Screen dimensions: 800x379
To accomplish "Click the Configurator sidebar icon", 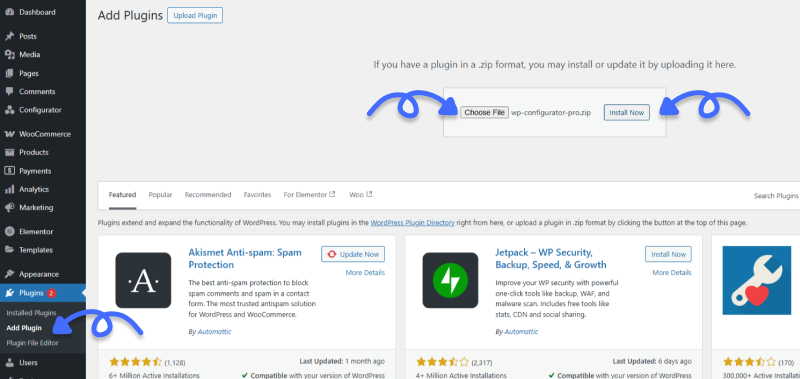I will pyautogui.click(x=9, y=110).
